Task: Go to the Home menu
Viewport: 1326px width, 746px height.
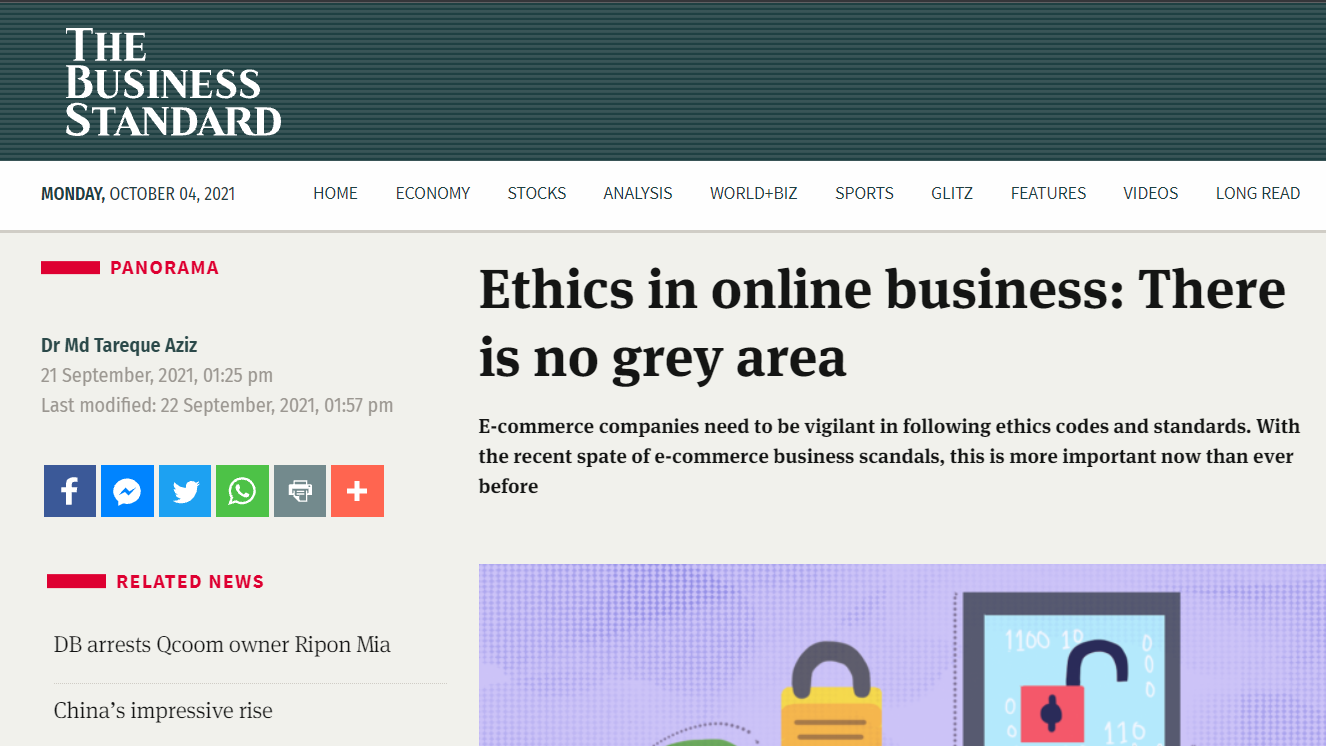Action: (335, 193)
